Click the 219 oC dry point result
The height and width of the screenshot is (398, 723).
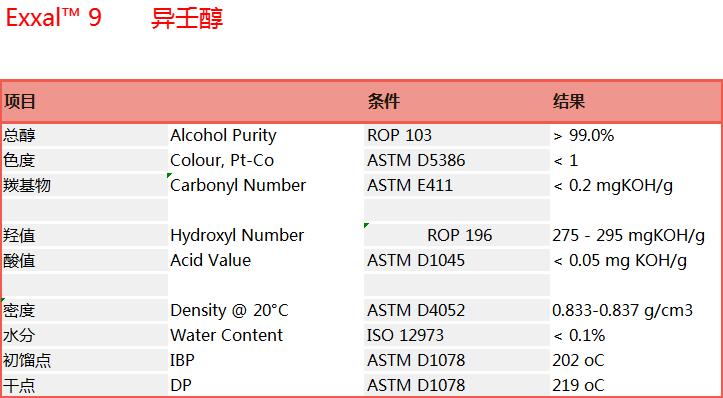tap(578, 385)
